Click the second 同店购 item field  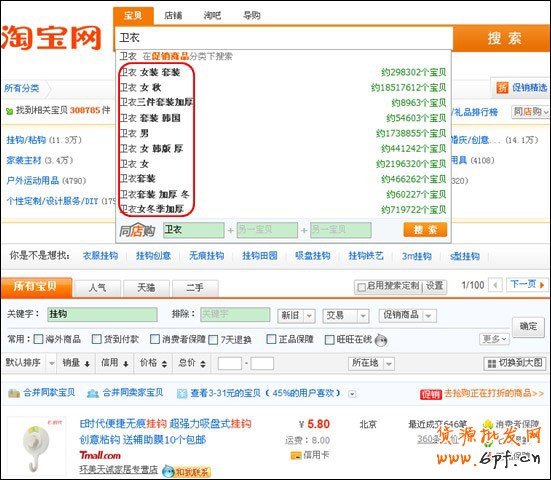pos(267,230)
